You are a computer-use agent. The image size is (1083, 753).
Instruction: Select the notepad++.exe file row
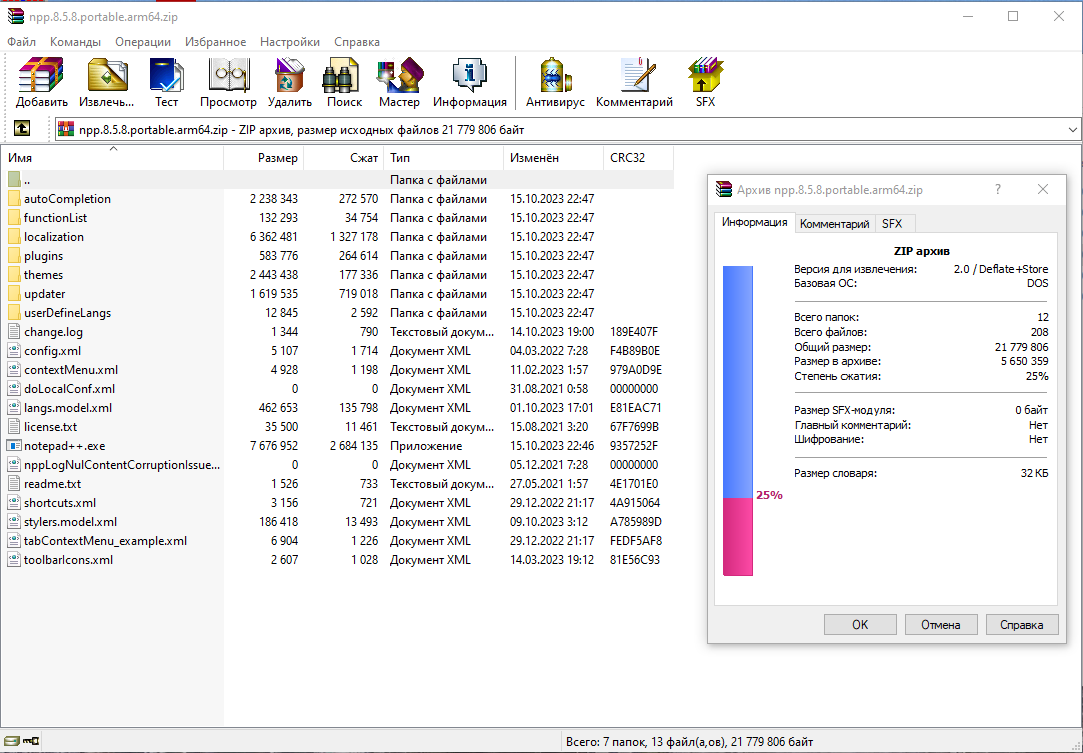(337, 446)
